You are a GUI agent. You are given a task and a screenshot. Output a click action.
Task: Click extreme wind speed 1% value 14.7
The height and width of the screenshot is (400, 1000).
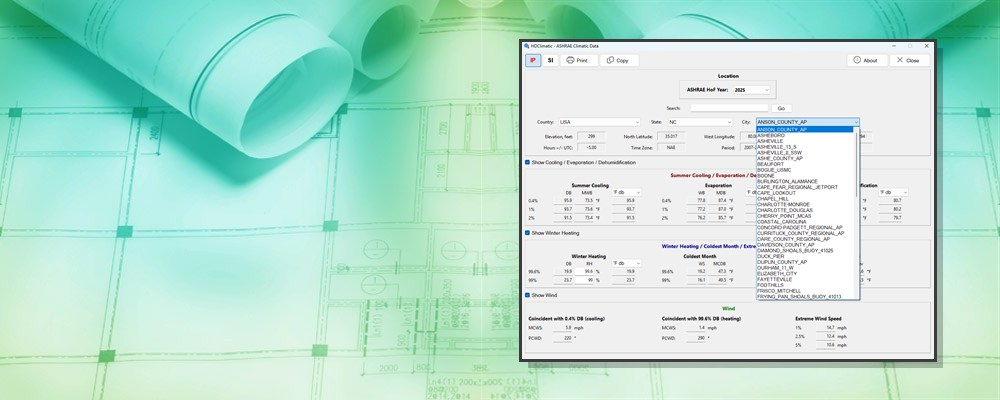tap(826, 328)
